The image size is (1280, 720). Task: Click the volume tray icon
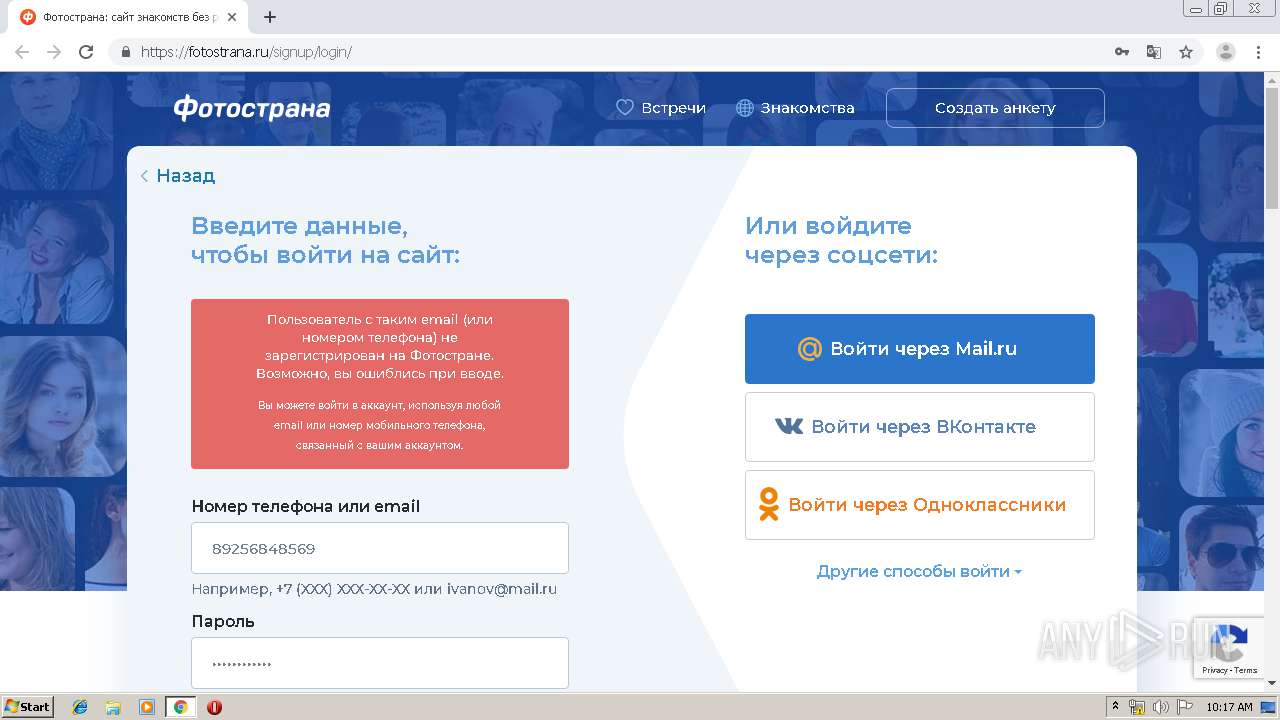pyautogui.click(x=1161, y=707)
